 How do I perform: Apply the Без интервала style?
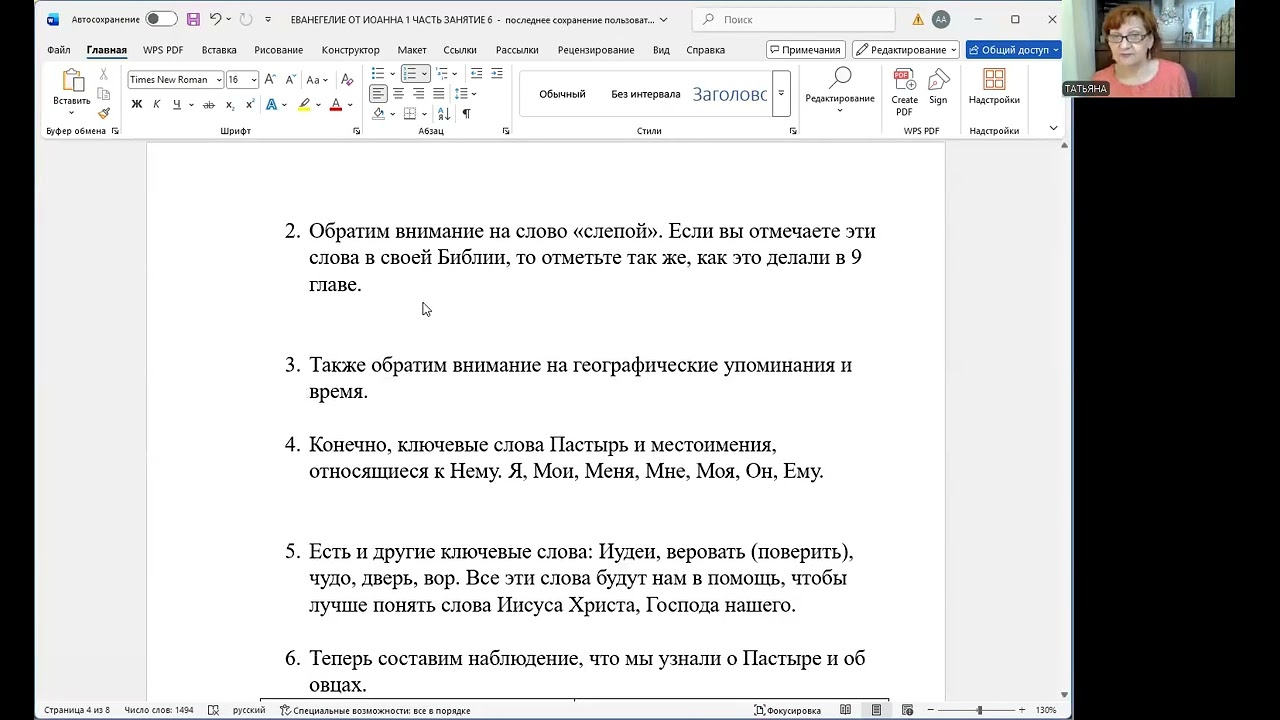pos(645,94)
